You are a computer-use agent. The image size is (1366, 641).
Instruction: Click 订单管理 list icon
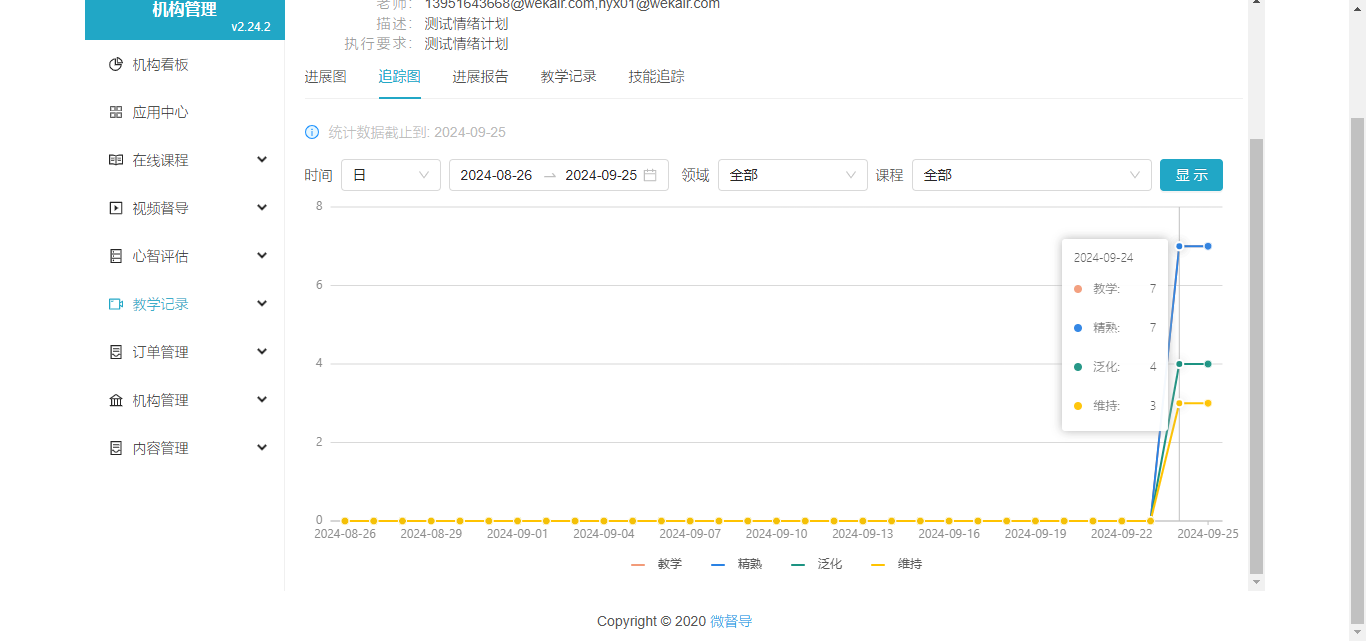(116, 353)
